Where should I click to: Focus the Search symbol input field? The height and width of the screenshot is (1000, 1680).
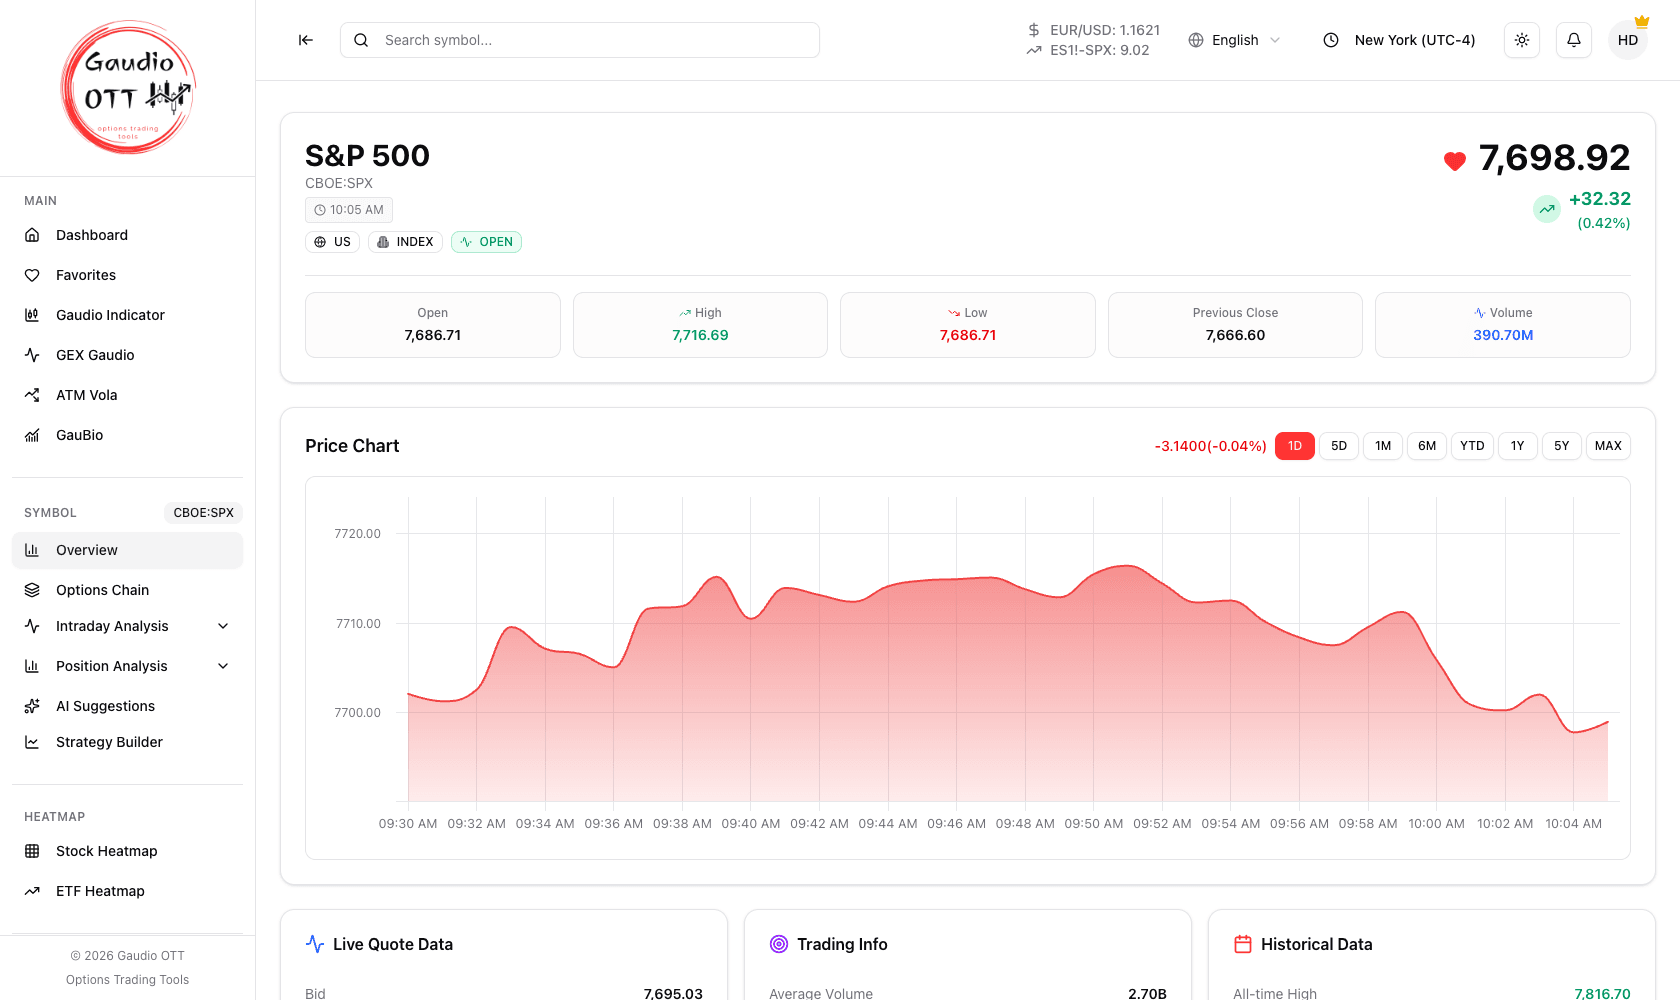[580, 40]
